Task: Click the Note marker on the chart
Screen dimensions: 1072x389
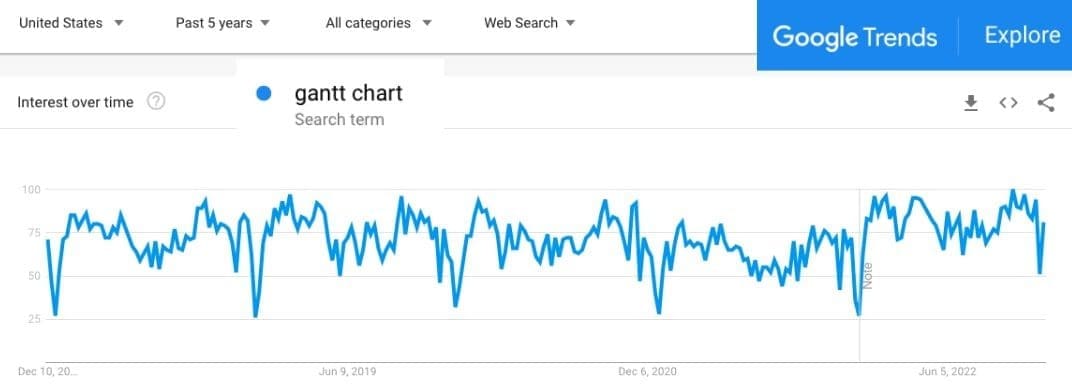Action: tap(868, 276)
